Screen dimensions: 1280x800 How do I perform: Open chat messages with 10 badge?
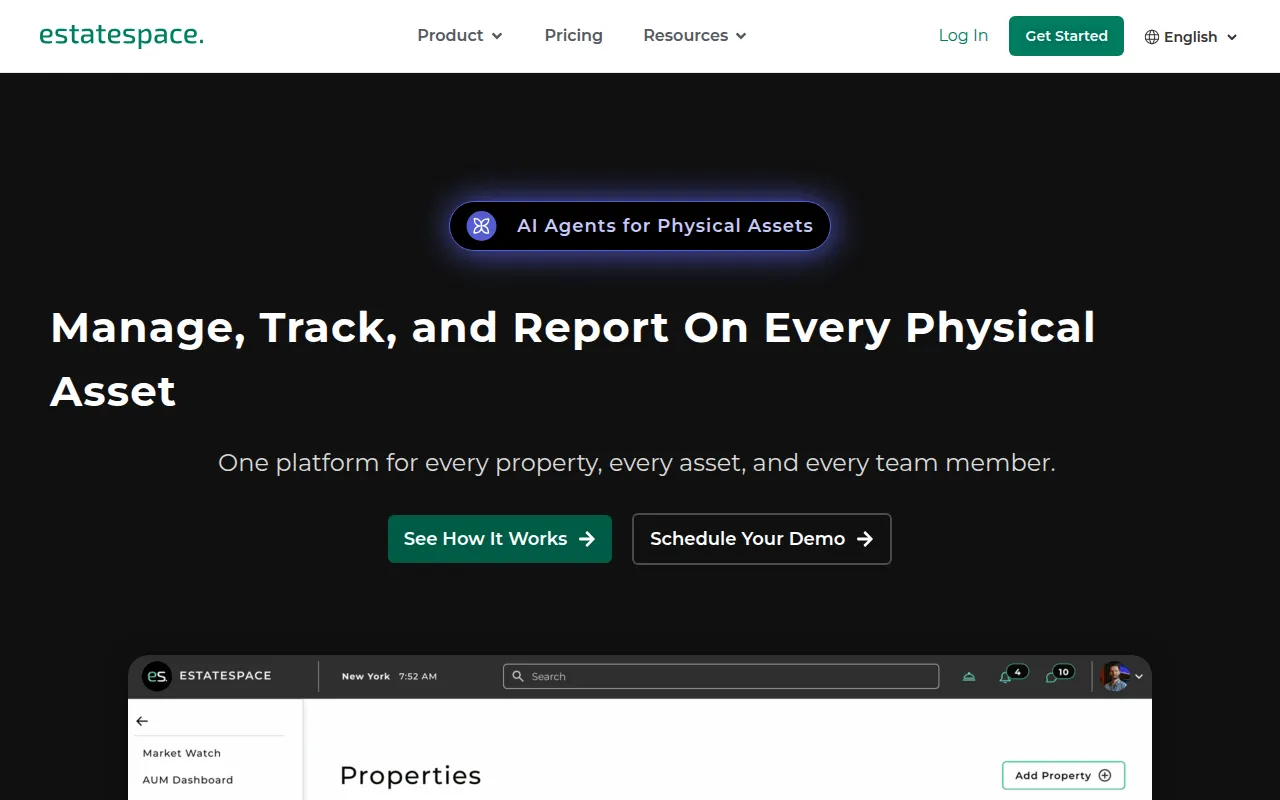1058,675
